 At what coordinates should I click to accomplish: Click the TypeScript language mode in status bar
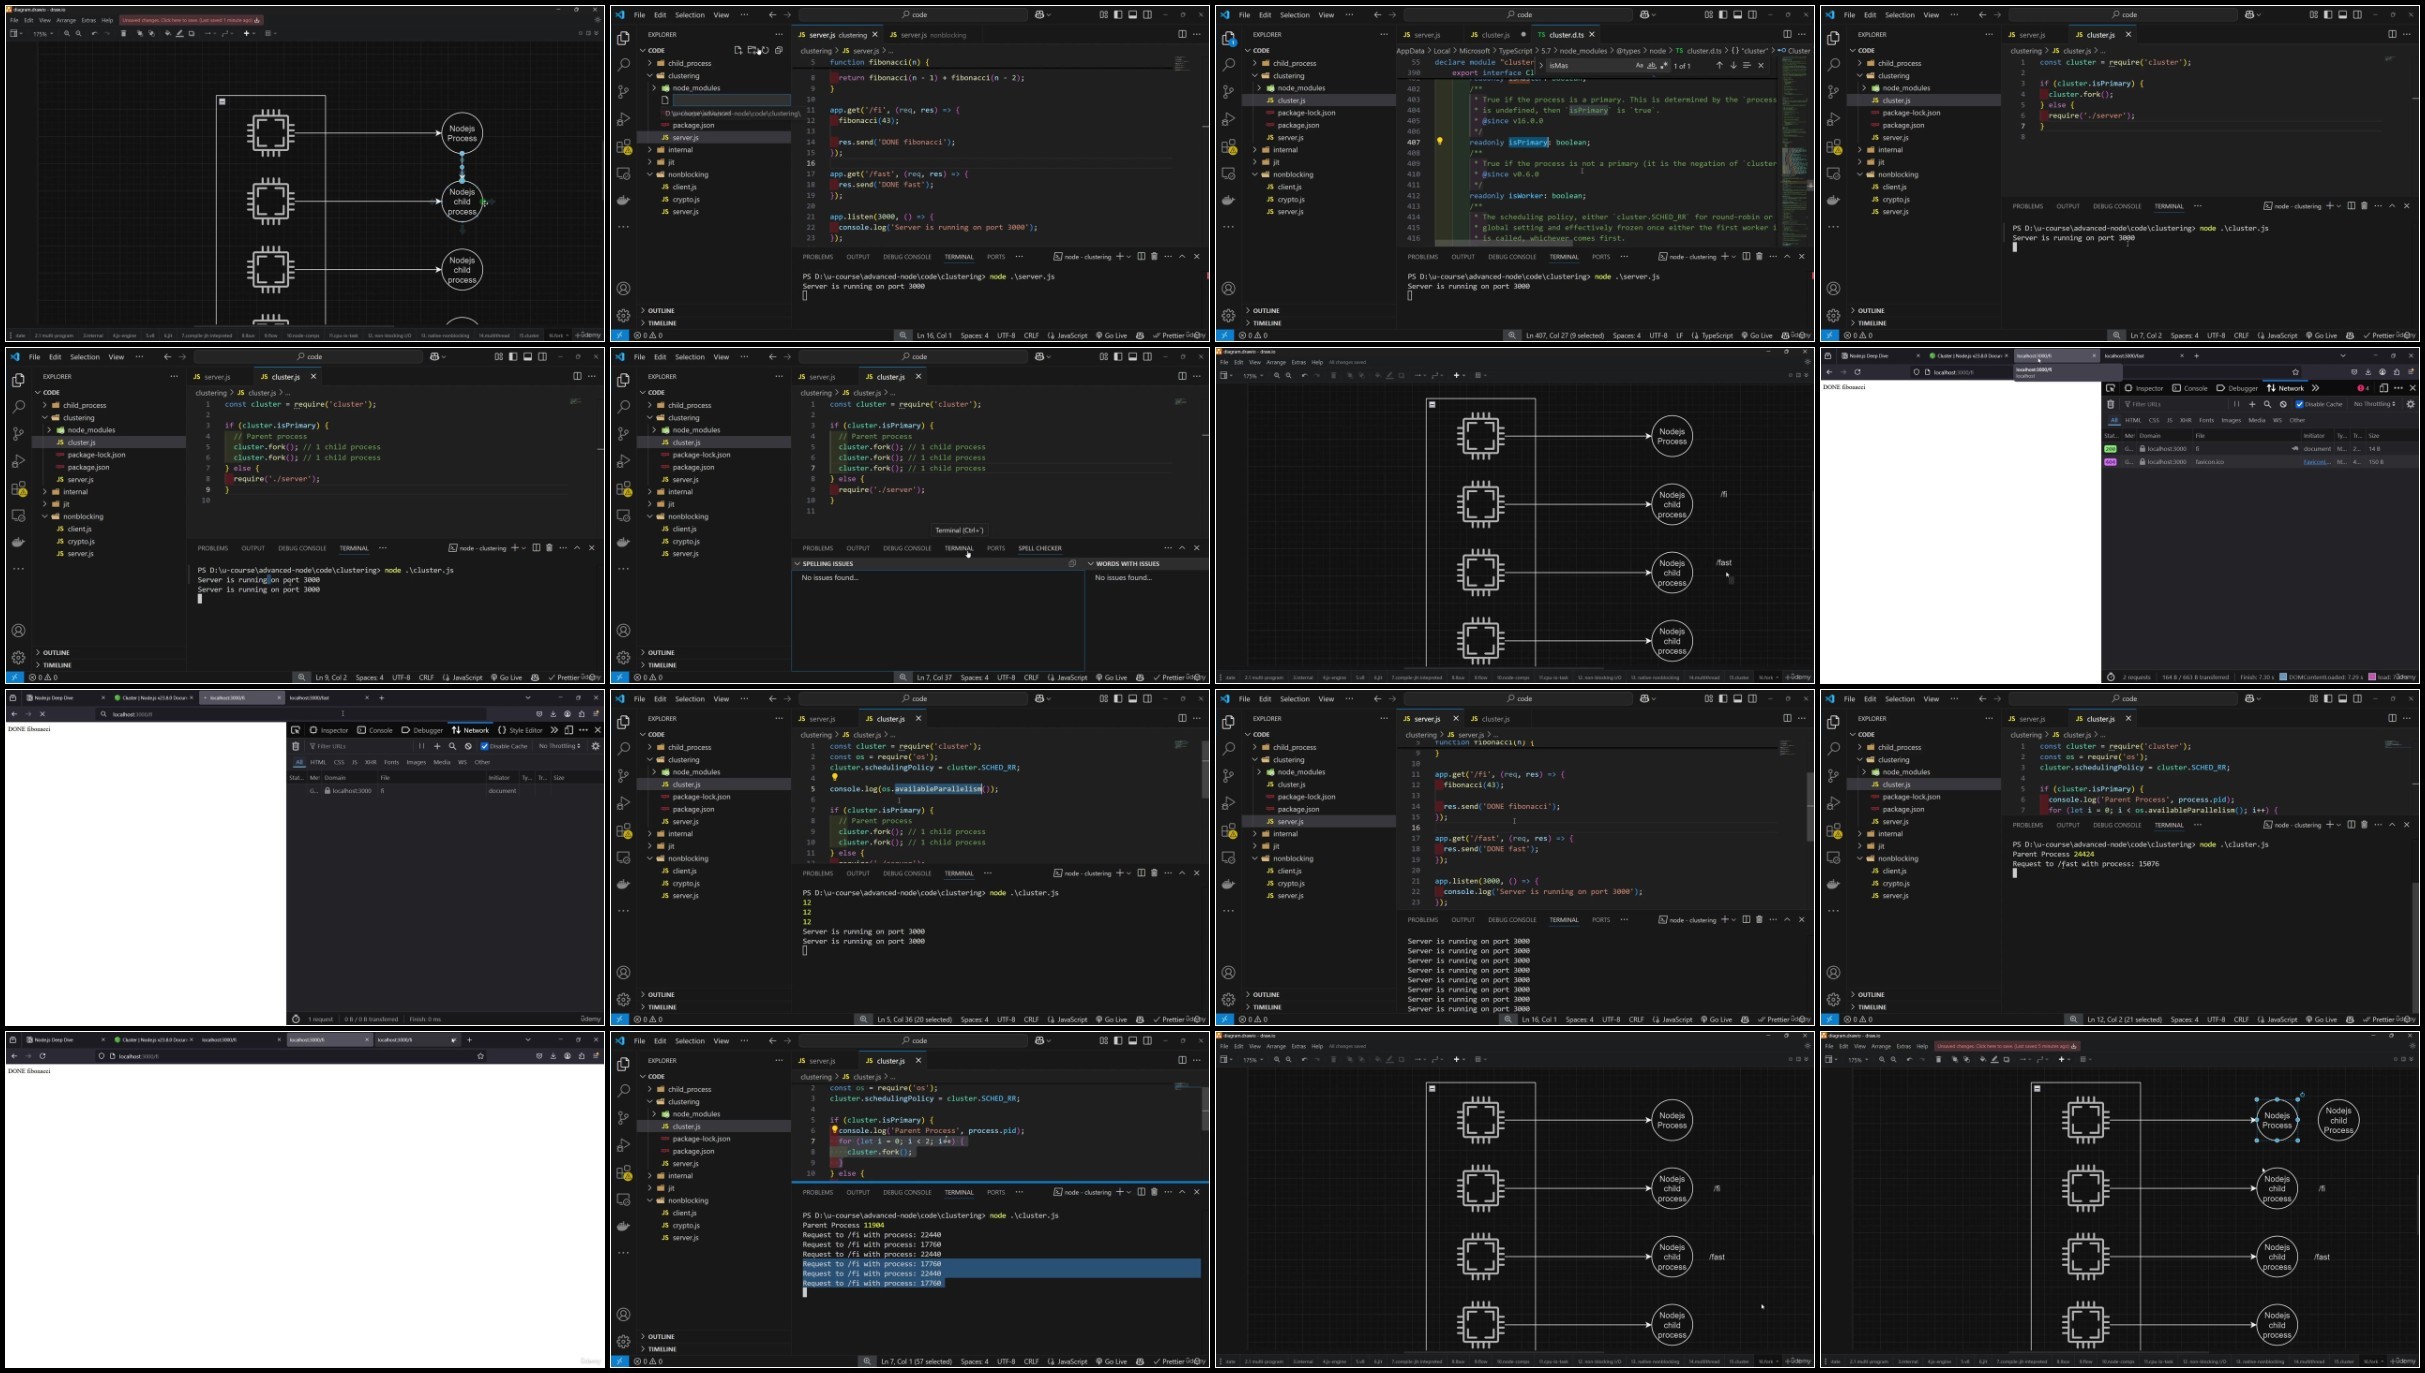click(1717, 336)
